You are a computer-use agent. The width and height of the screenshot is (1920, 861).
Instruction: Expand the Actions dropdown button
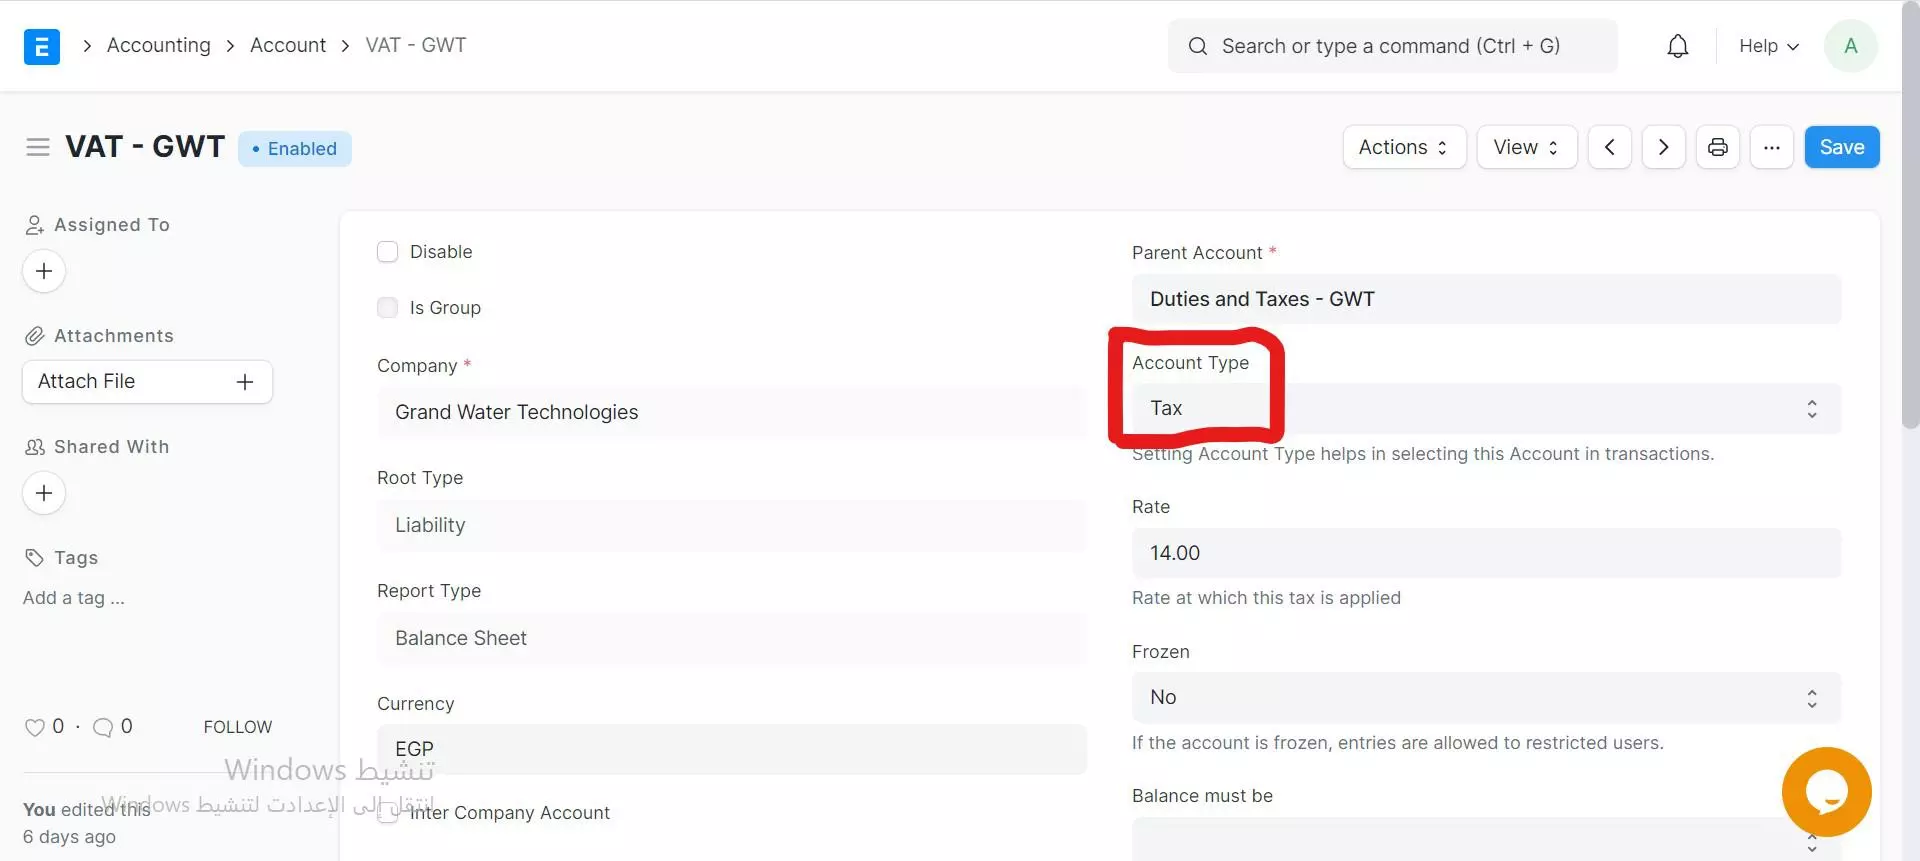(x=1404, y=147)
